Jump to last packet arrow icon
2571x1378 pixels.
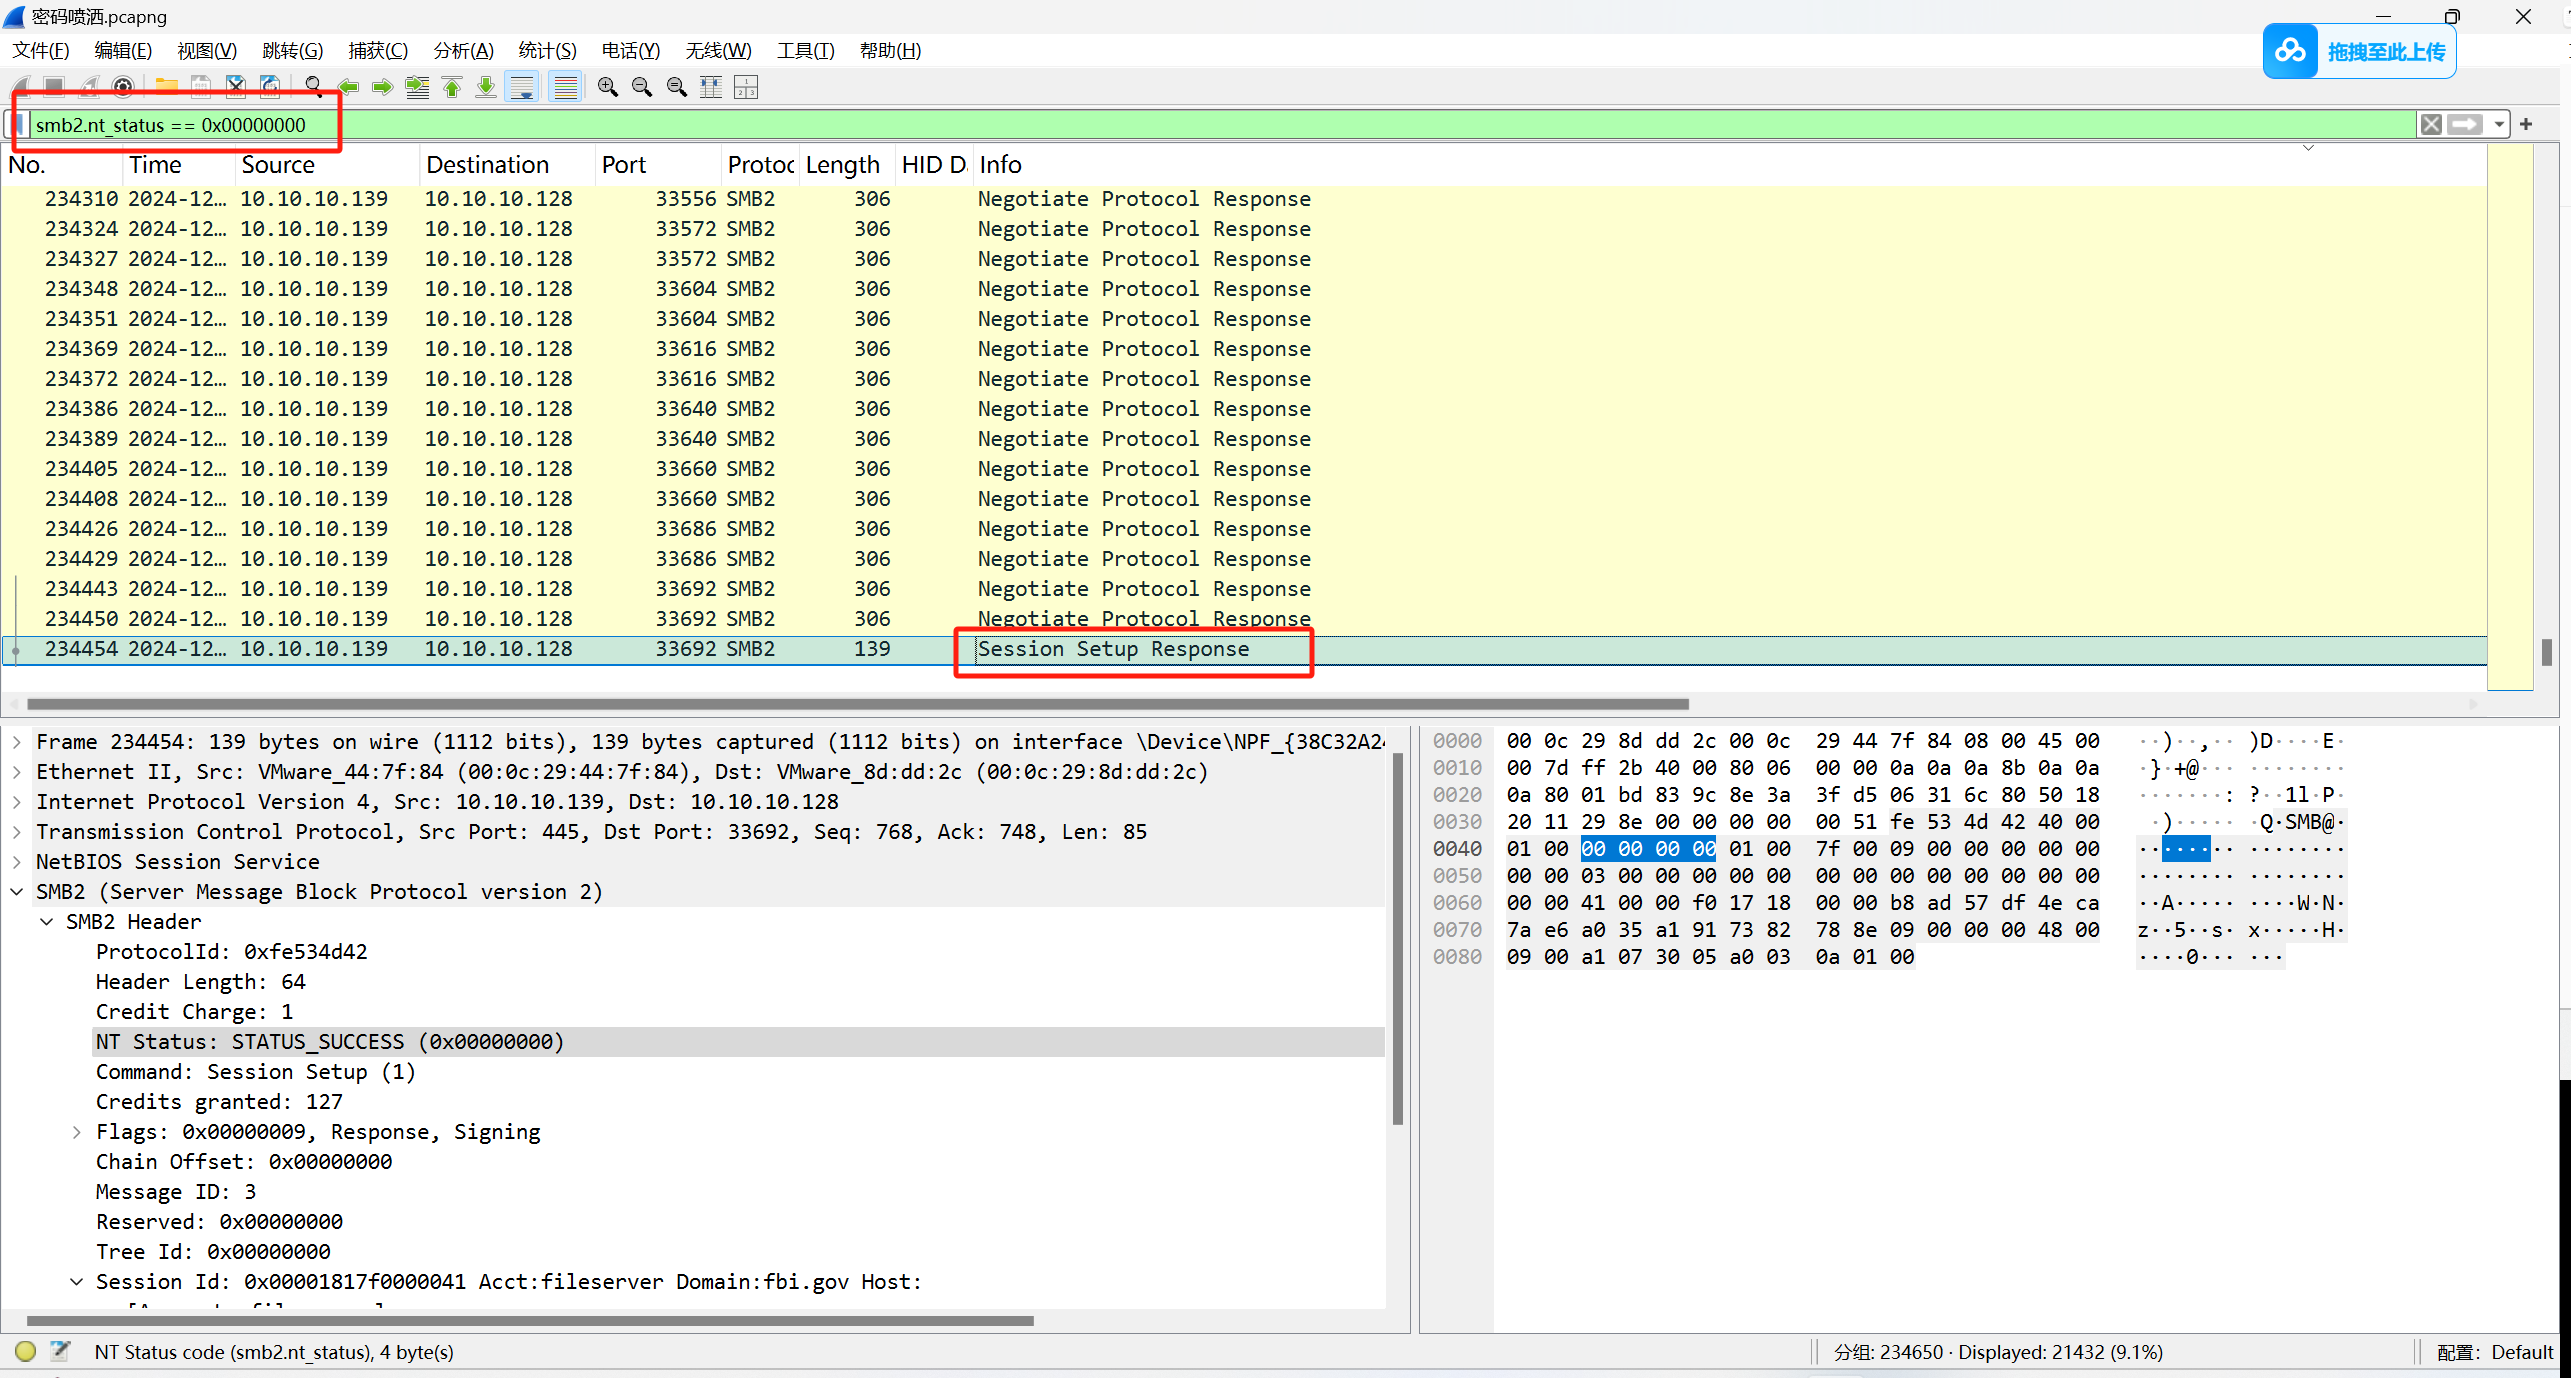(x=486, y=88)
